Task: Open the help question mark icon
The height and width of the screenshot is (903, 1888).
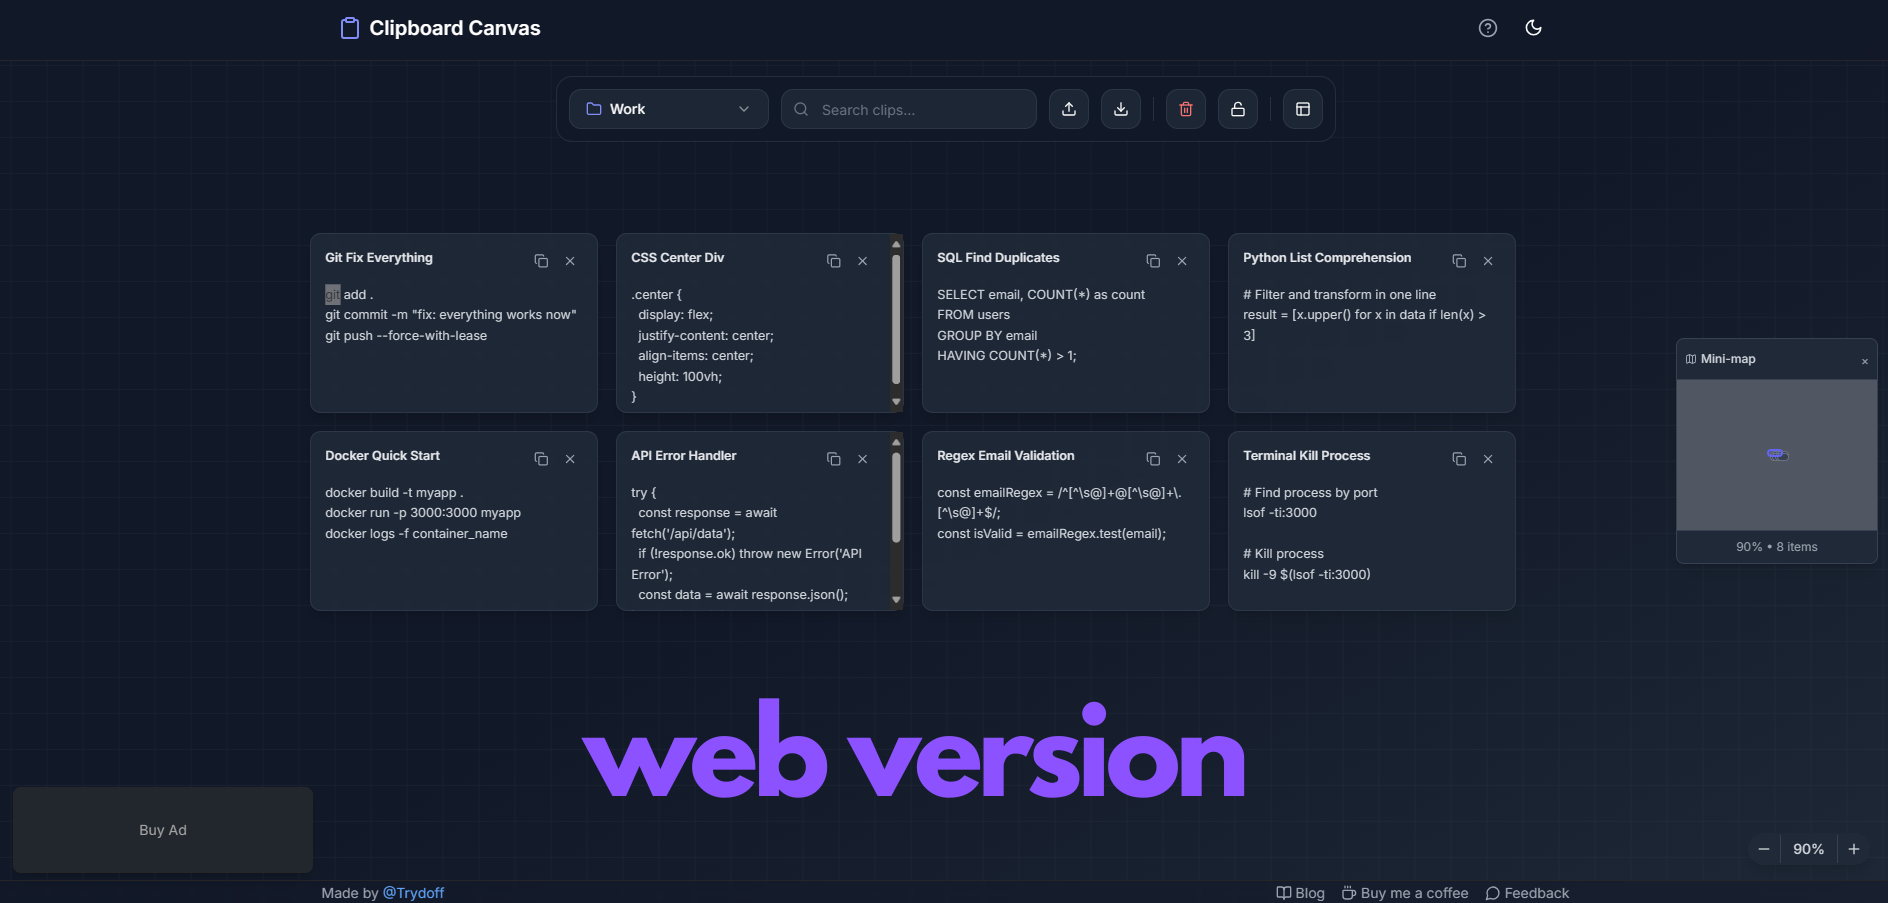Action: pyautogui.click(x=1487, y=28)
